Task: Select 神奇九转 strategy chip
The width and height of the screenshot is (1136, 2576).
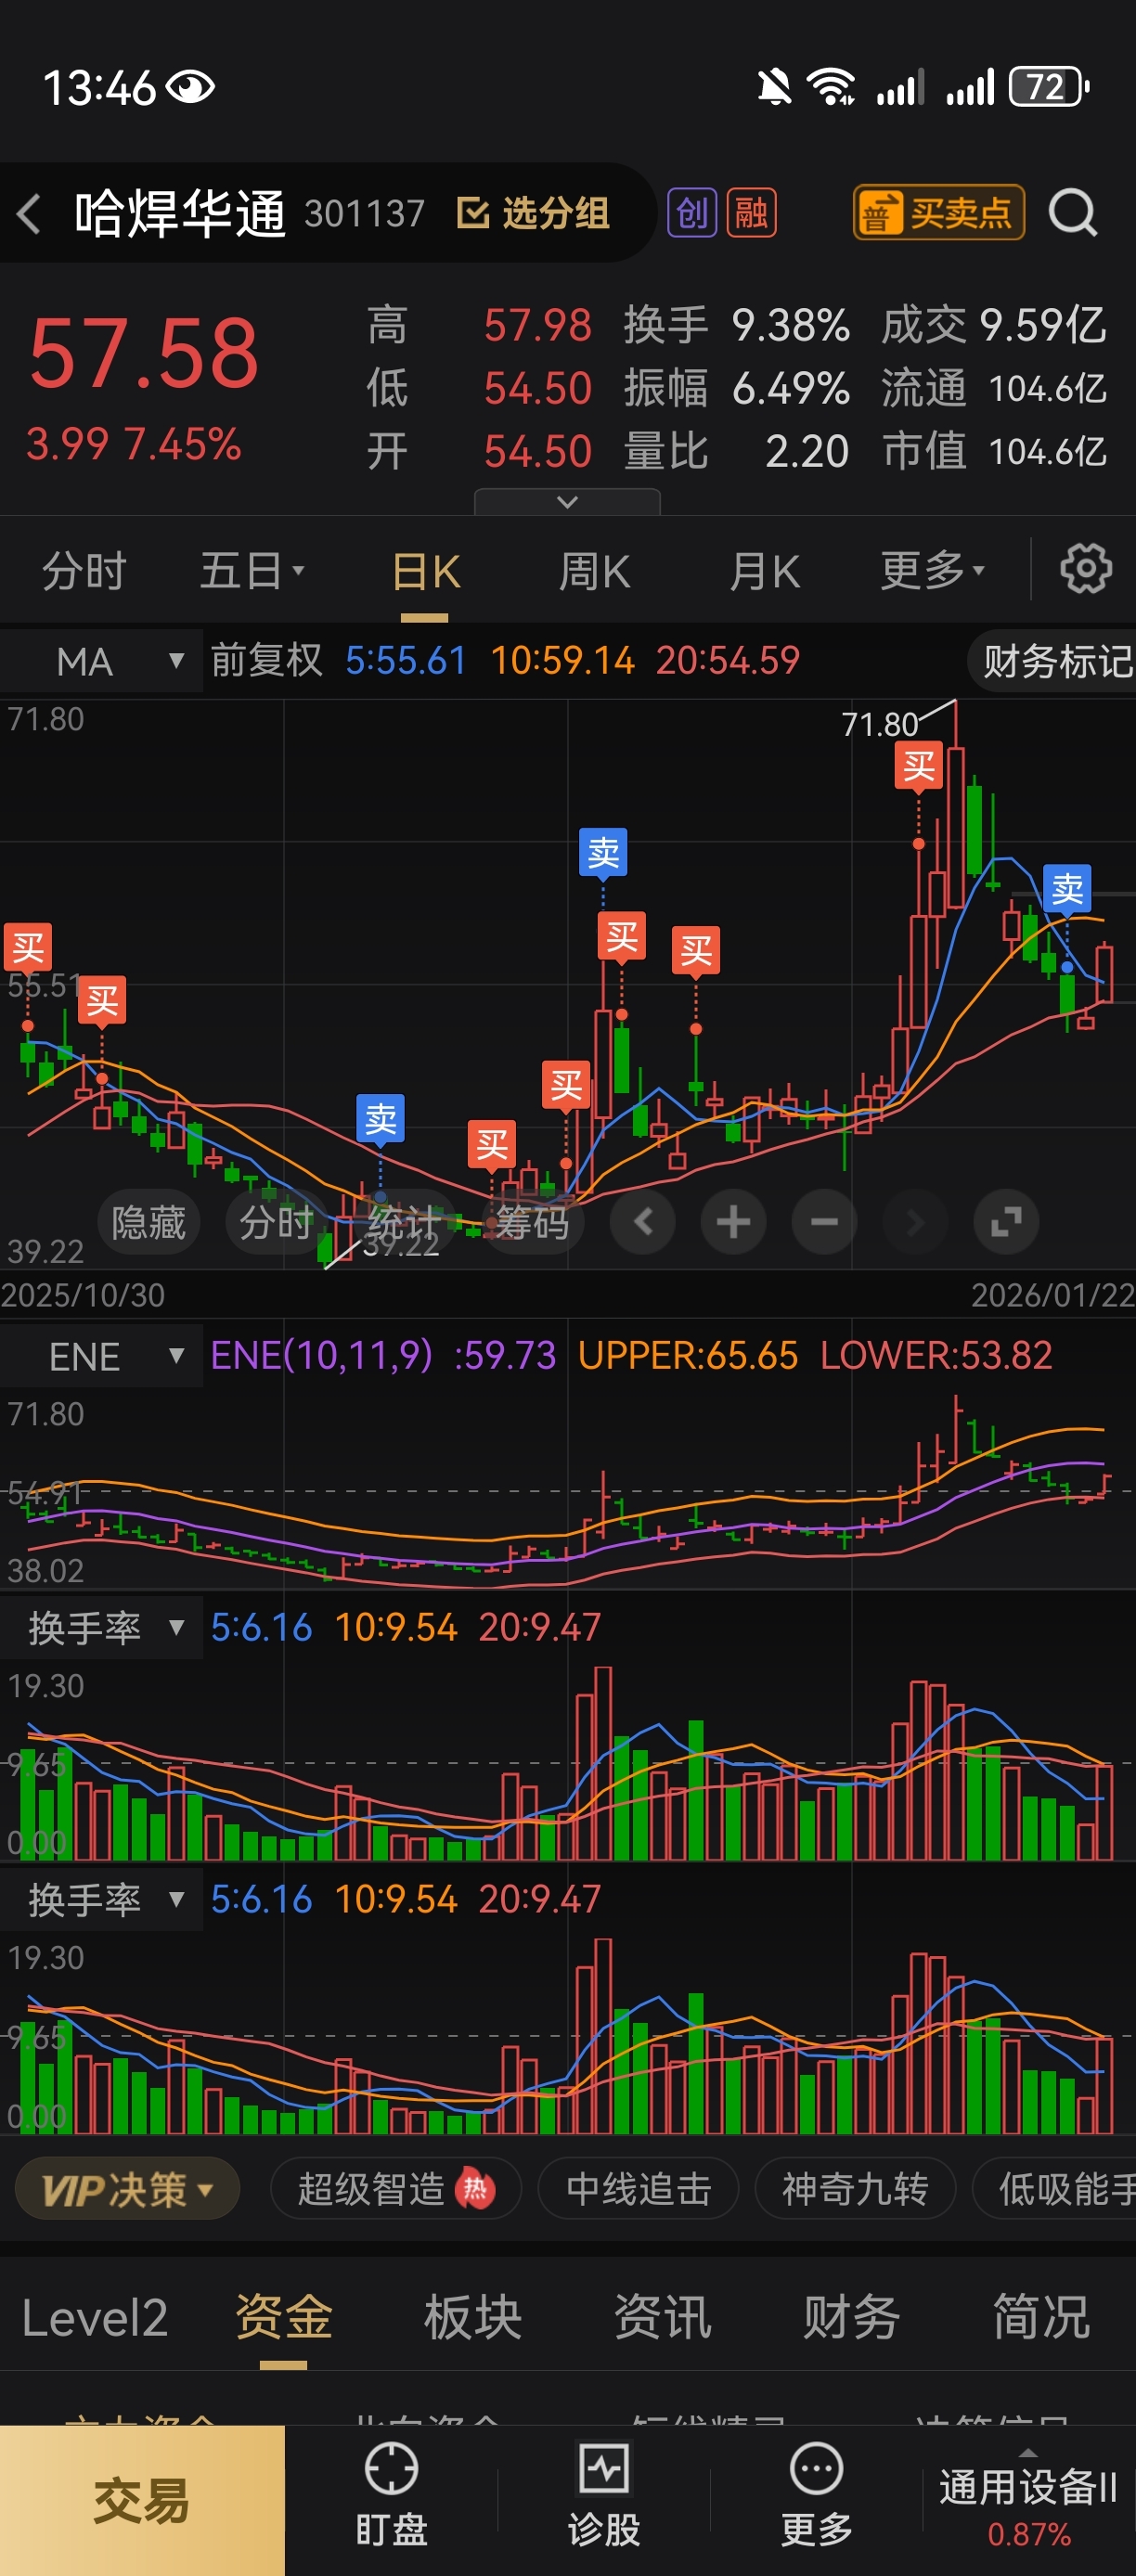Action: [x=855, y=2190]
